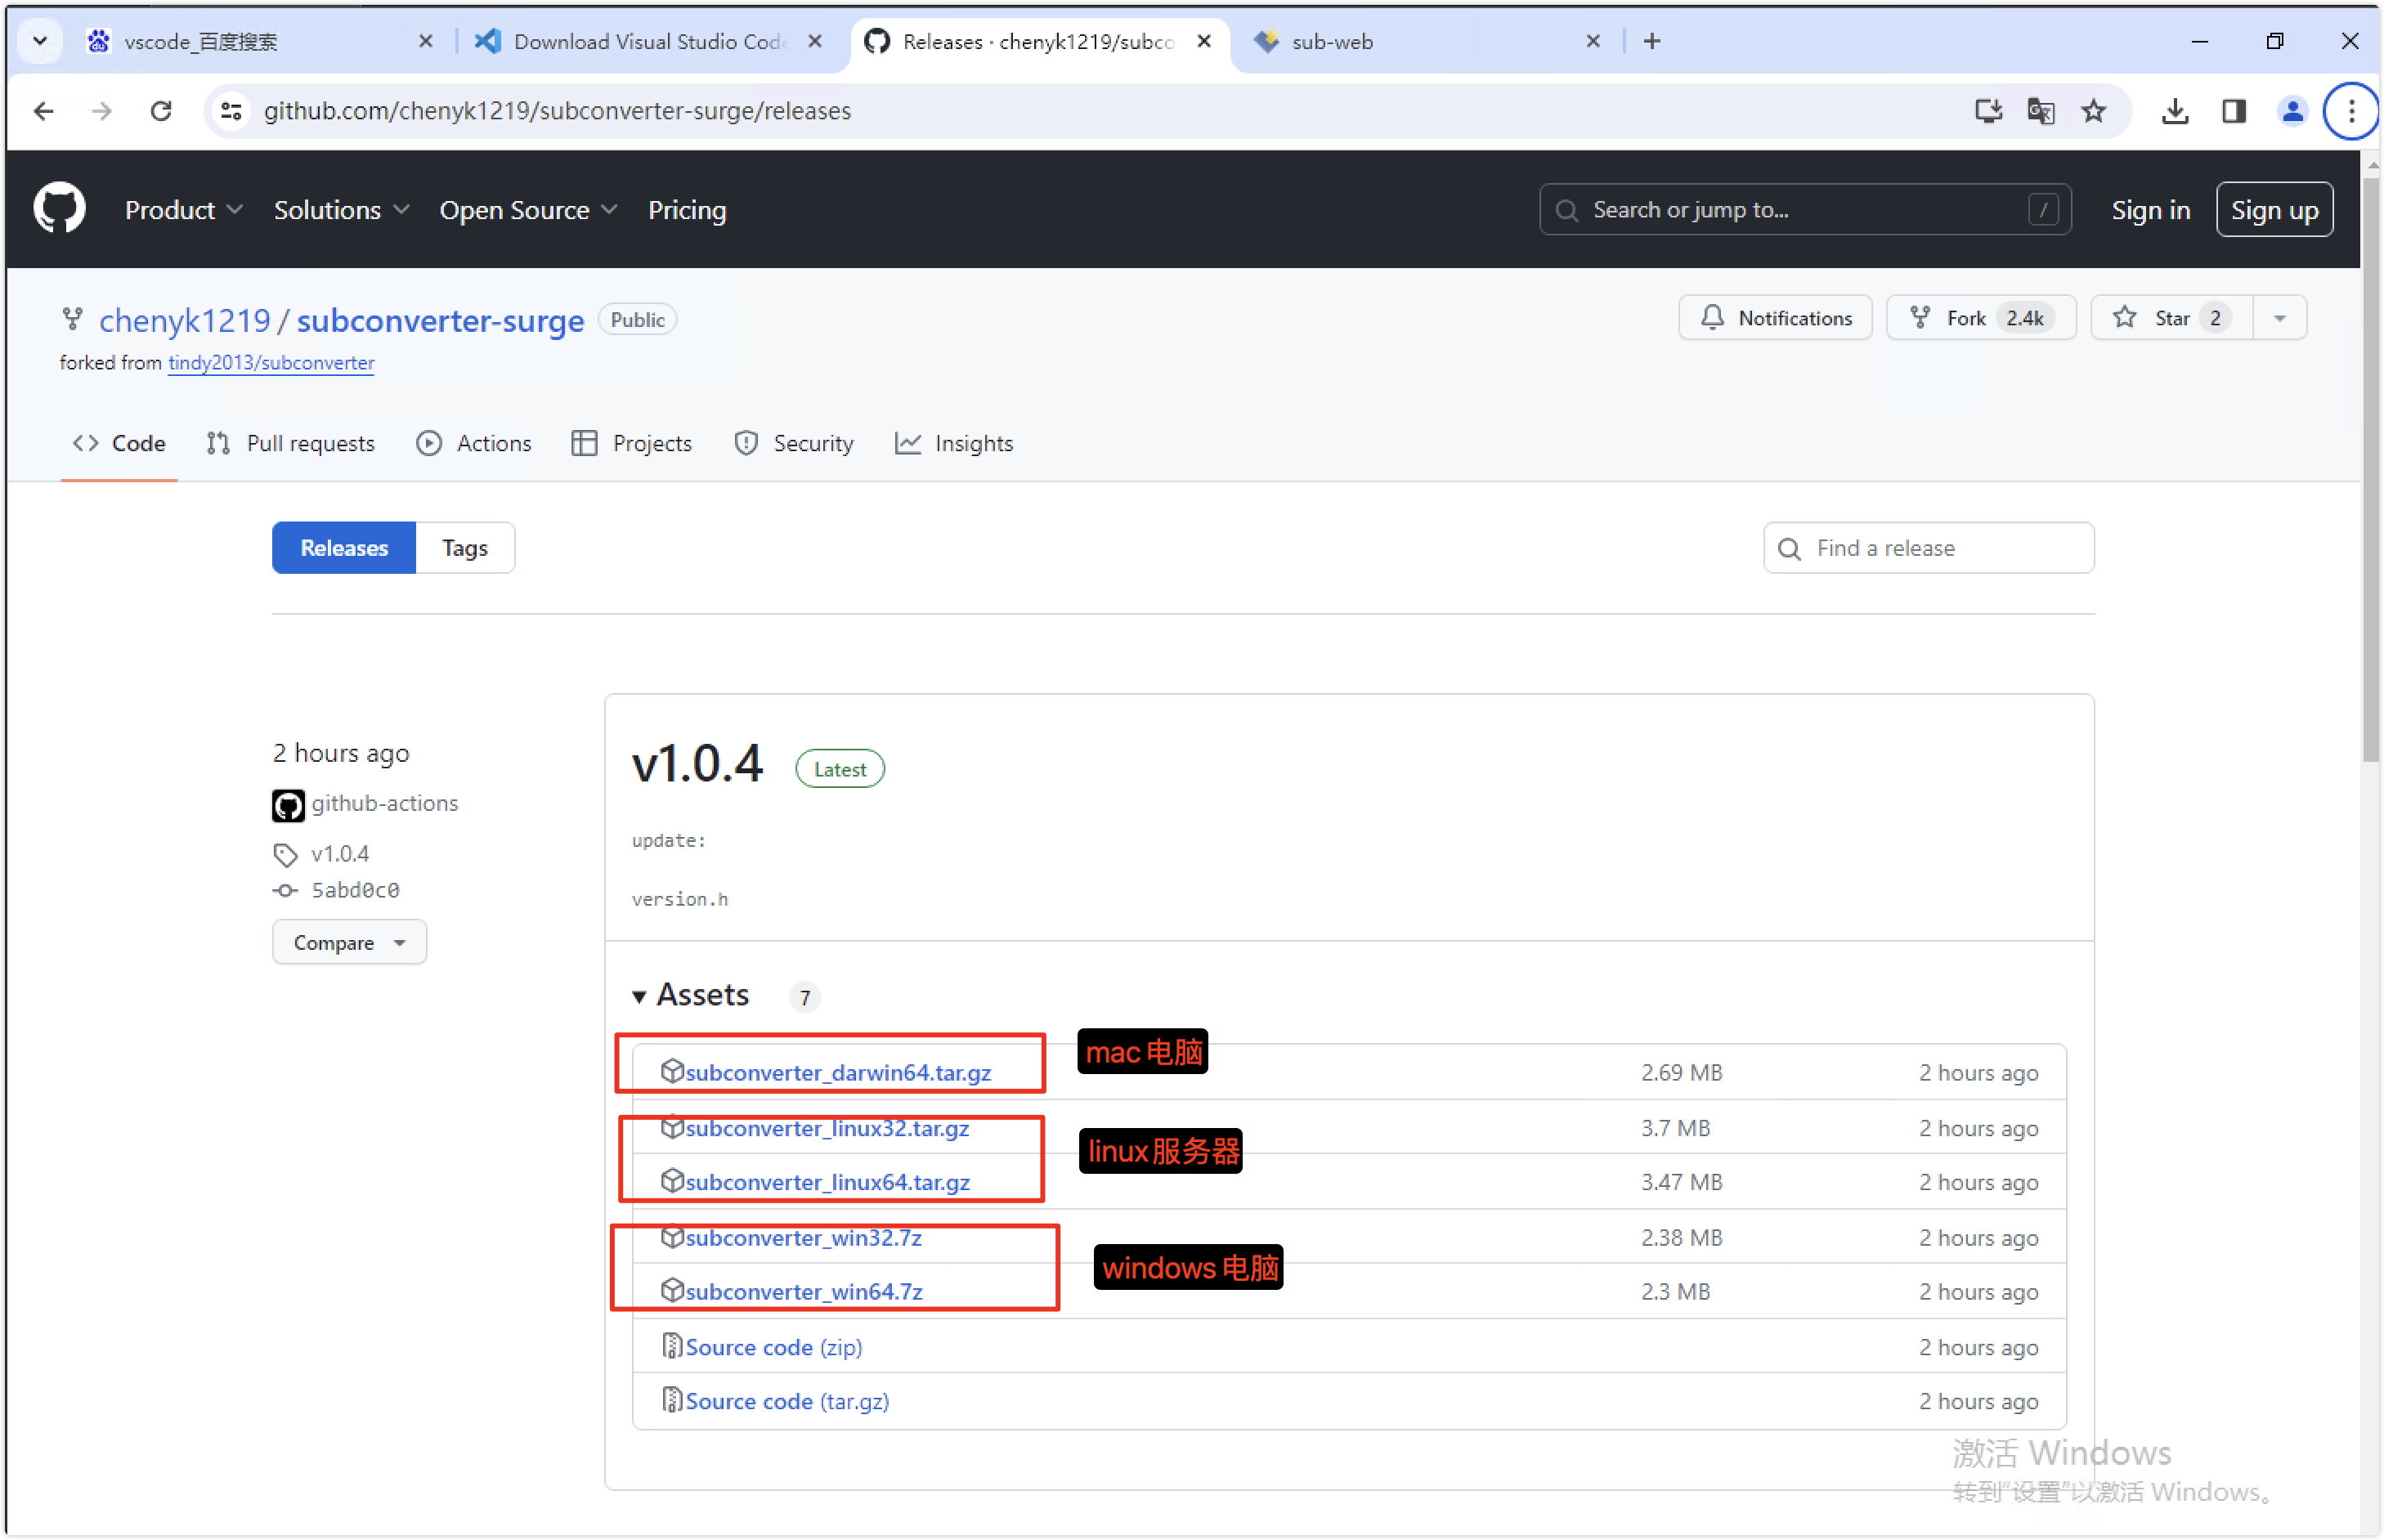Bookmark page with star icon
This screenshot has width=2384, height=1540.
(x=2094, y=111)
